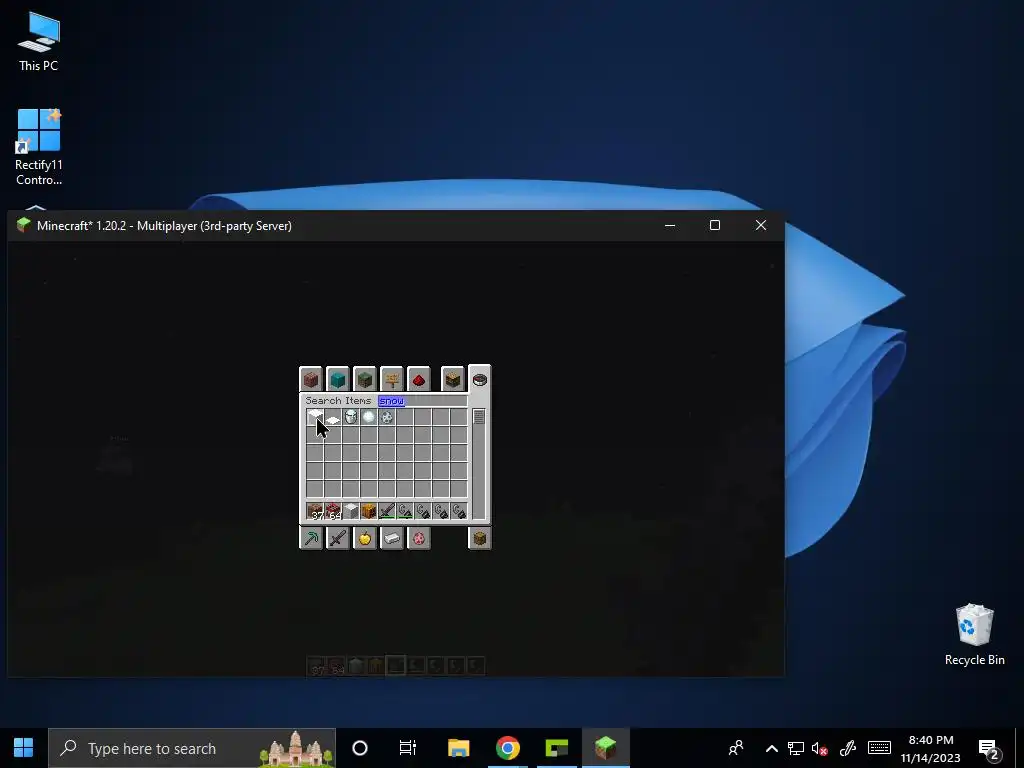
Task: Select the Recycle Bin desktop icon
Action: pyautogui.click(x=974, y=635)
